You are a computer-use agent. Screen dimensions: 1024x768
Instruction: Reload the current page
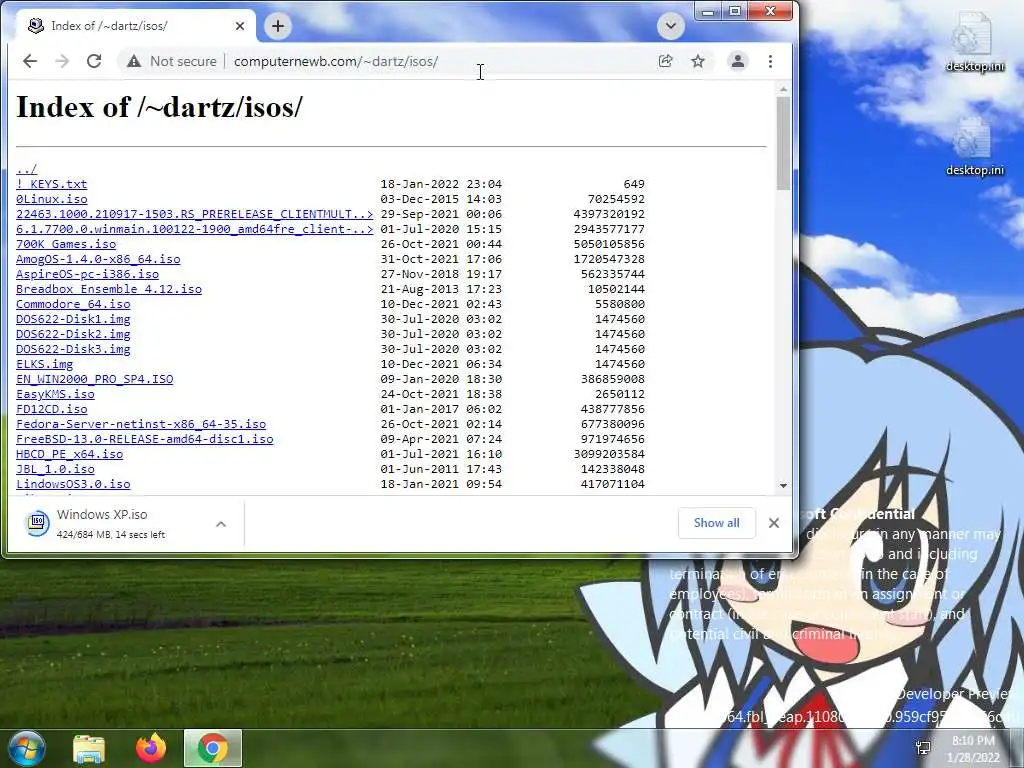[94, 61]
